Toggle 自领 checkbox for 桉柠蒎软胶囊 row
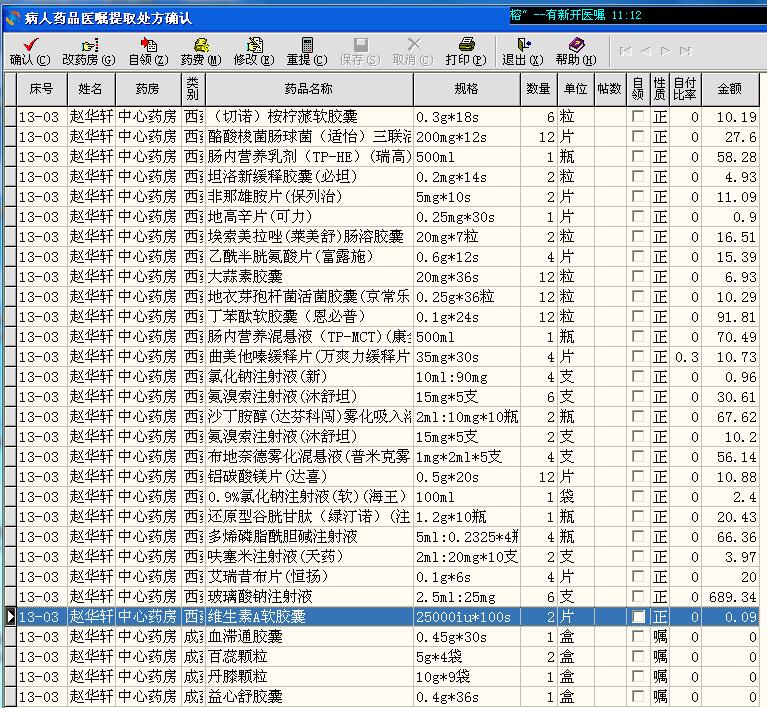The image size is (767, 708). (x=638, y=116)
